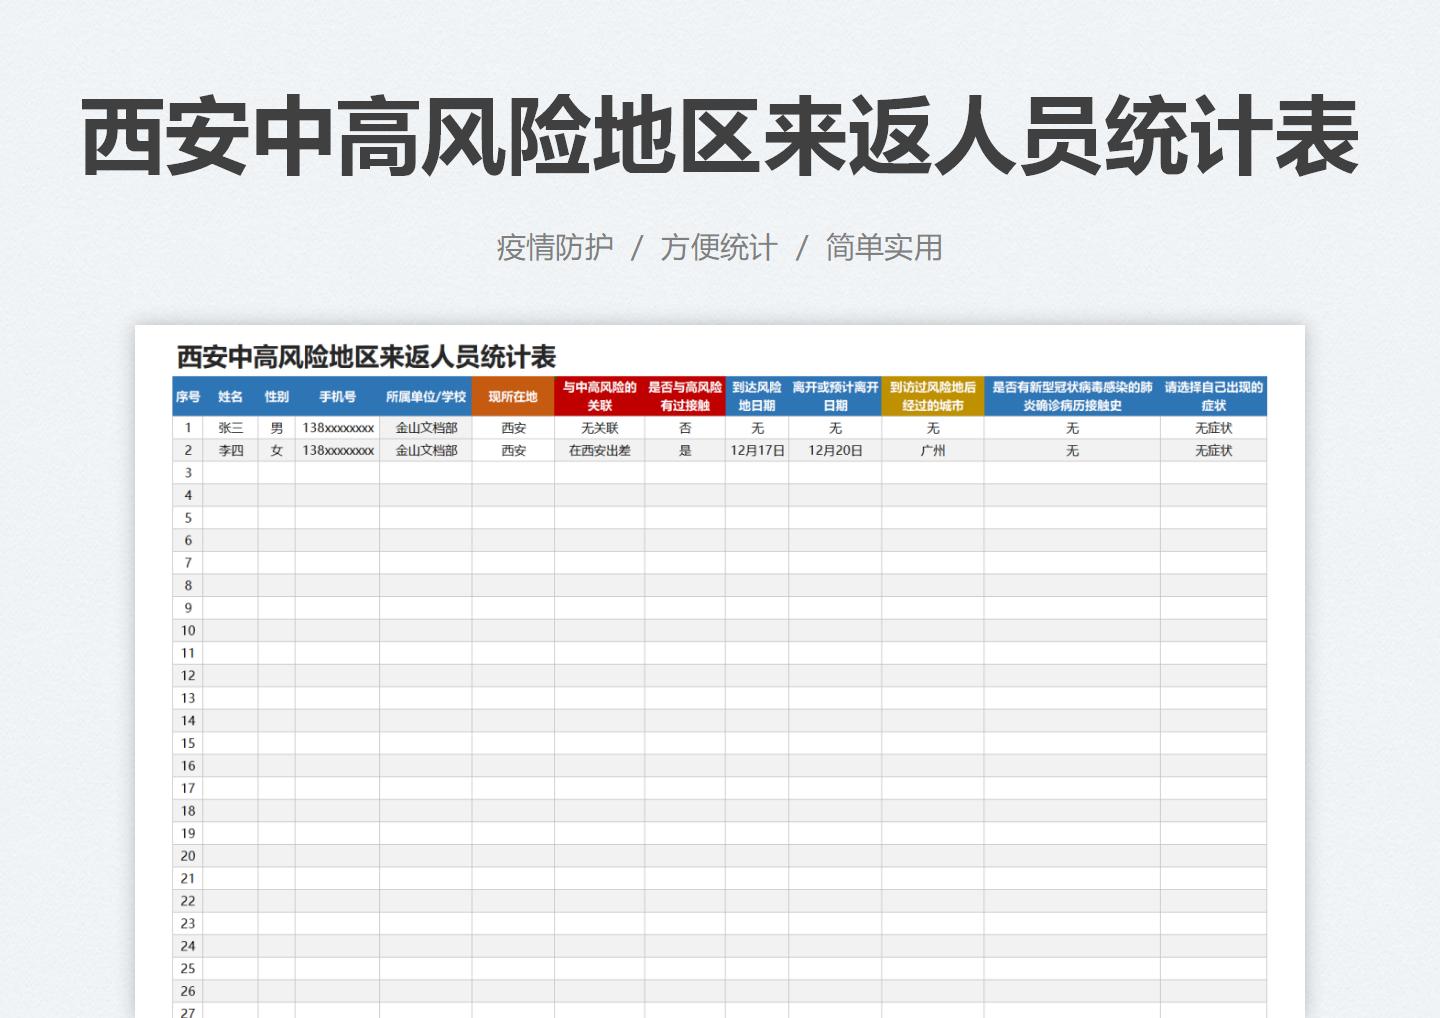Click the 无症状 cell in row 1
Viewport: 1440px width, 1018px height.
[x=1212, y=427]
